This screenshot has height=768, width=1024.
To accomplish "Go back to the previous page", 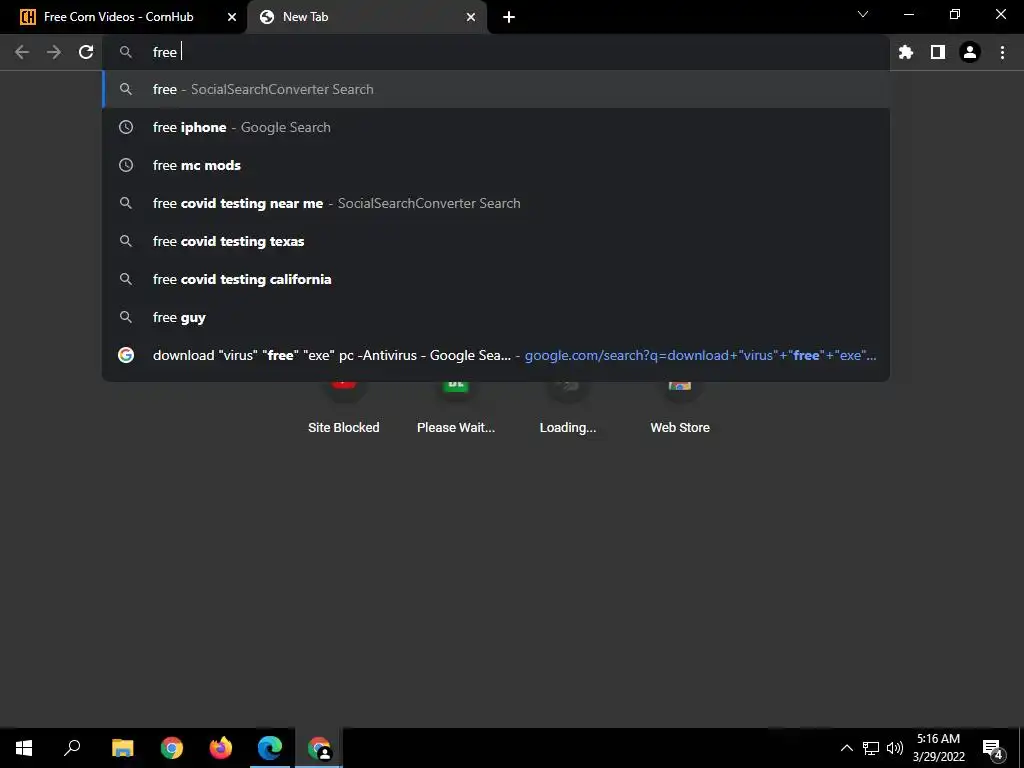I will [22, 52].
